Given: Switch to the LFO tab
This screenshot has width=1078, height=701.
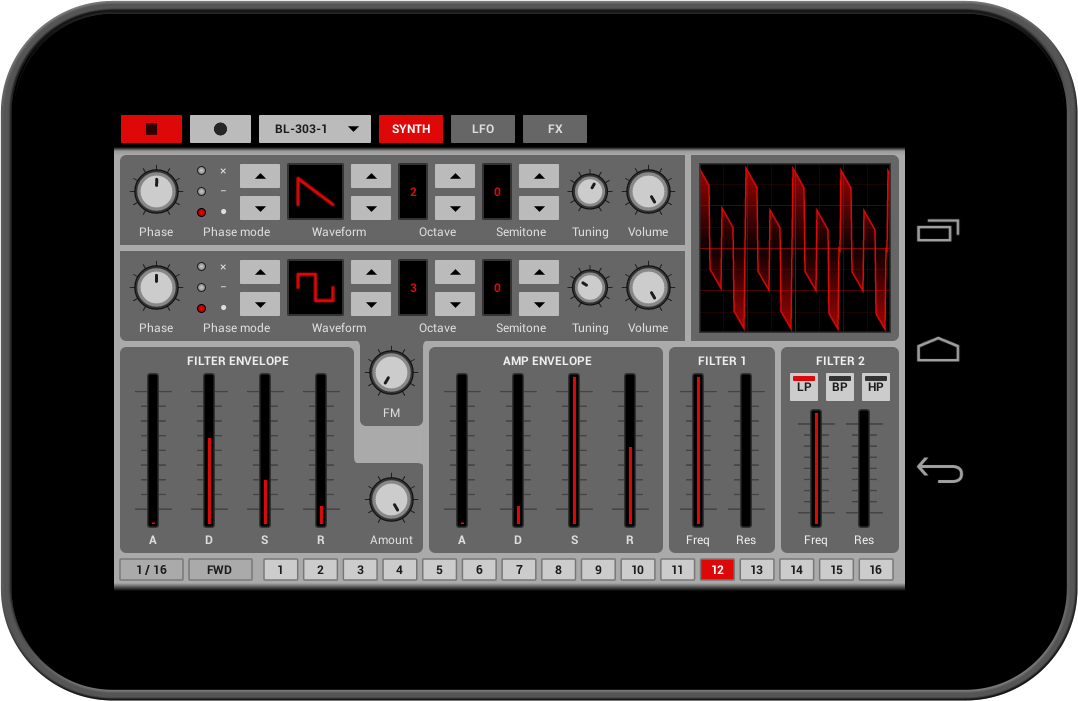Looking at the screenshot, I should pos(483,129).
